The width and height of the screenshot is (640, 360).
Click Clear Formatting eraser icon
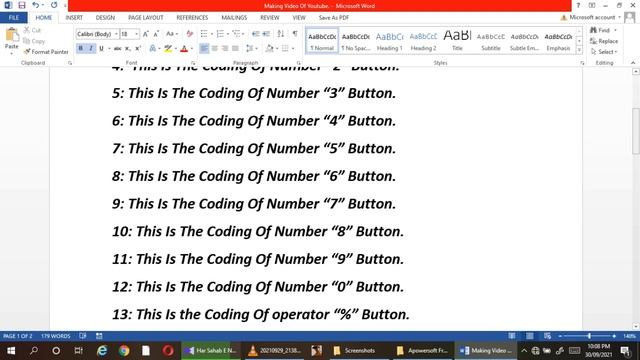(x=189, y=34)
